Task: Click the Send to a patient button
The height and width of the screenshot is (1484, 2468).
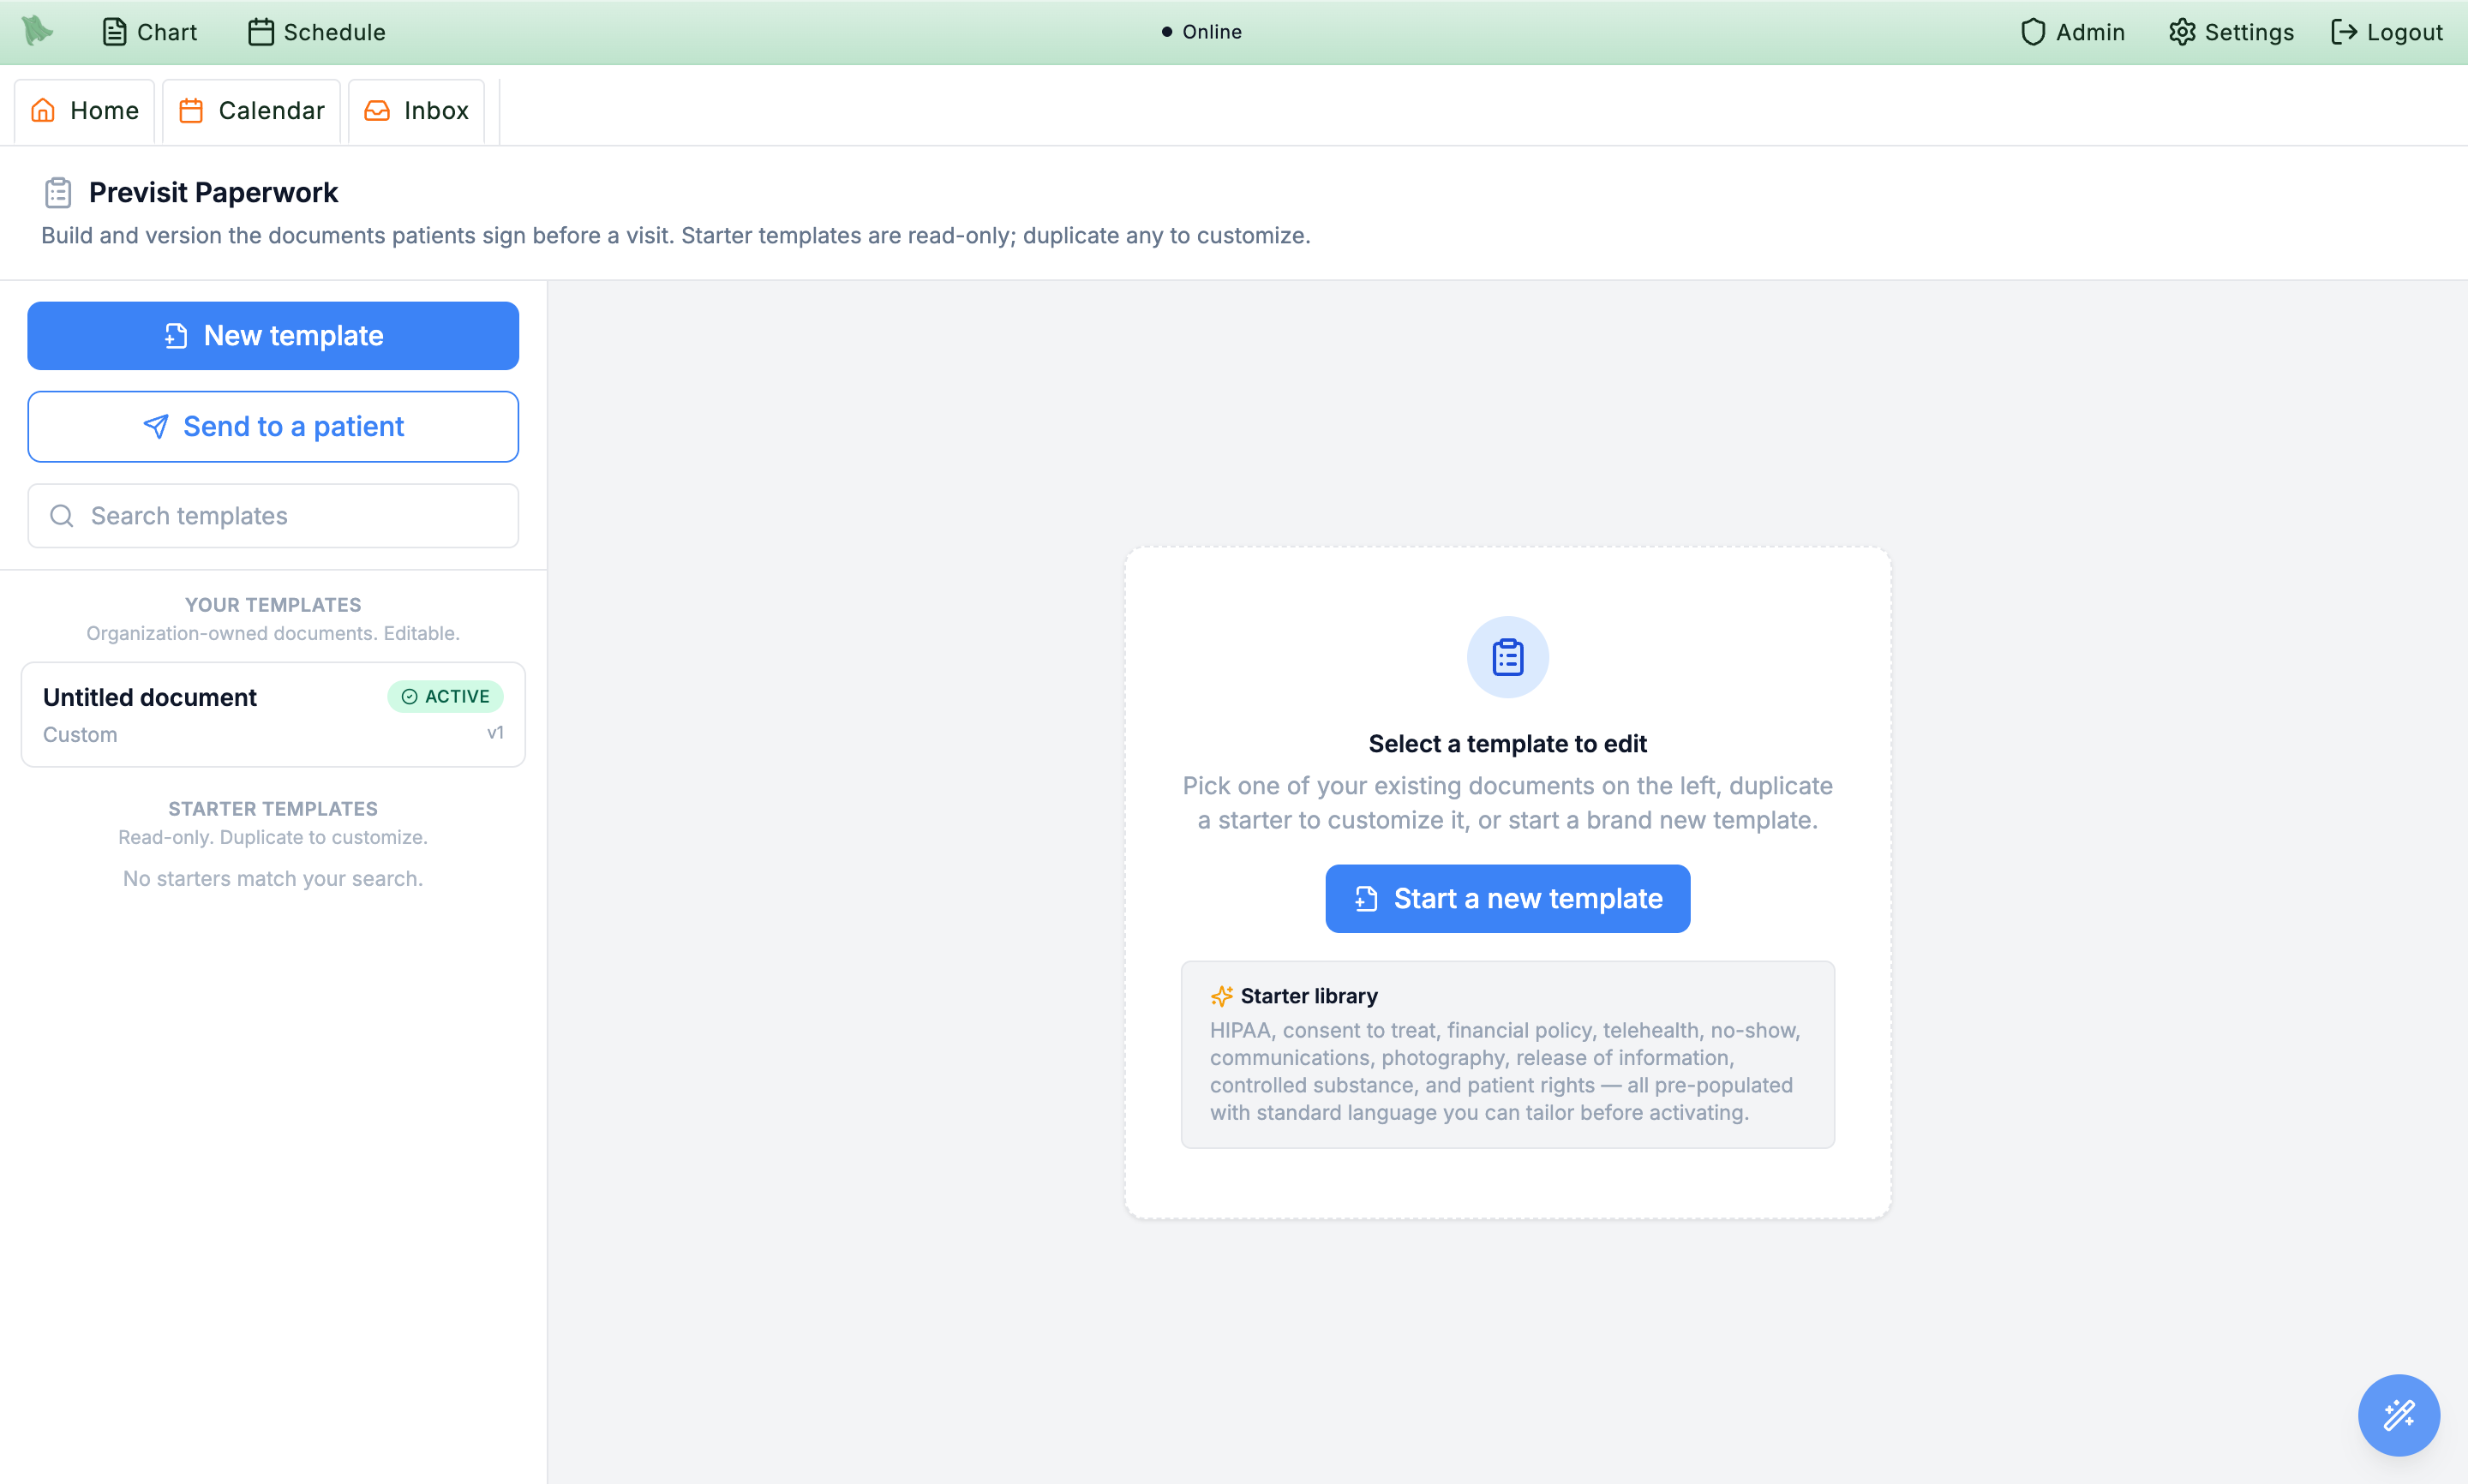Action: pos(273,427)
